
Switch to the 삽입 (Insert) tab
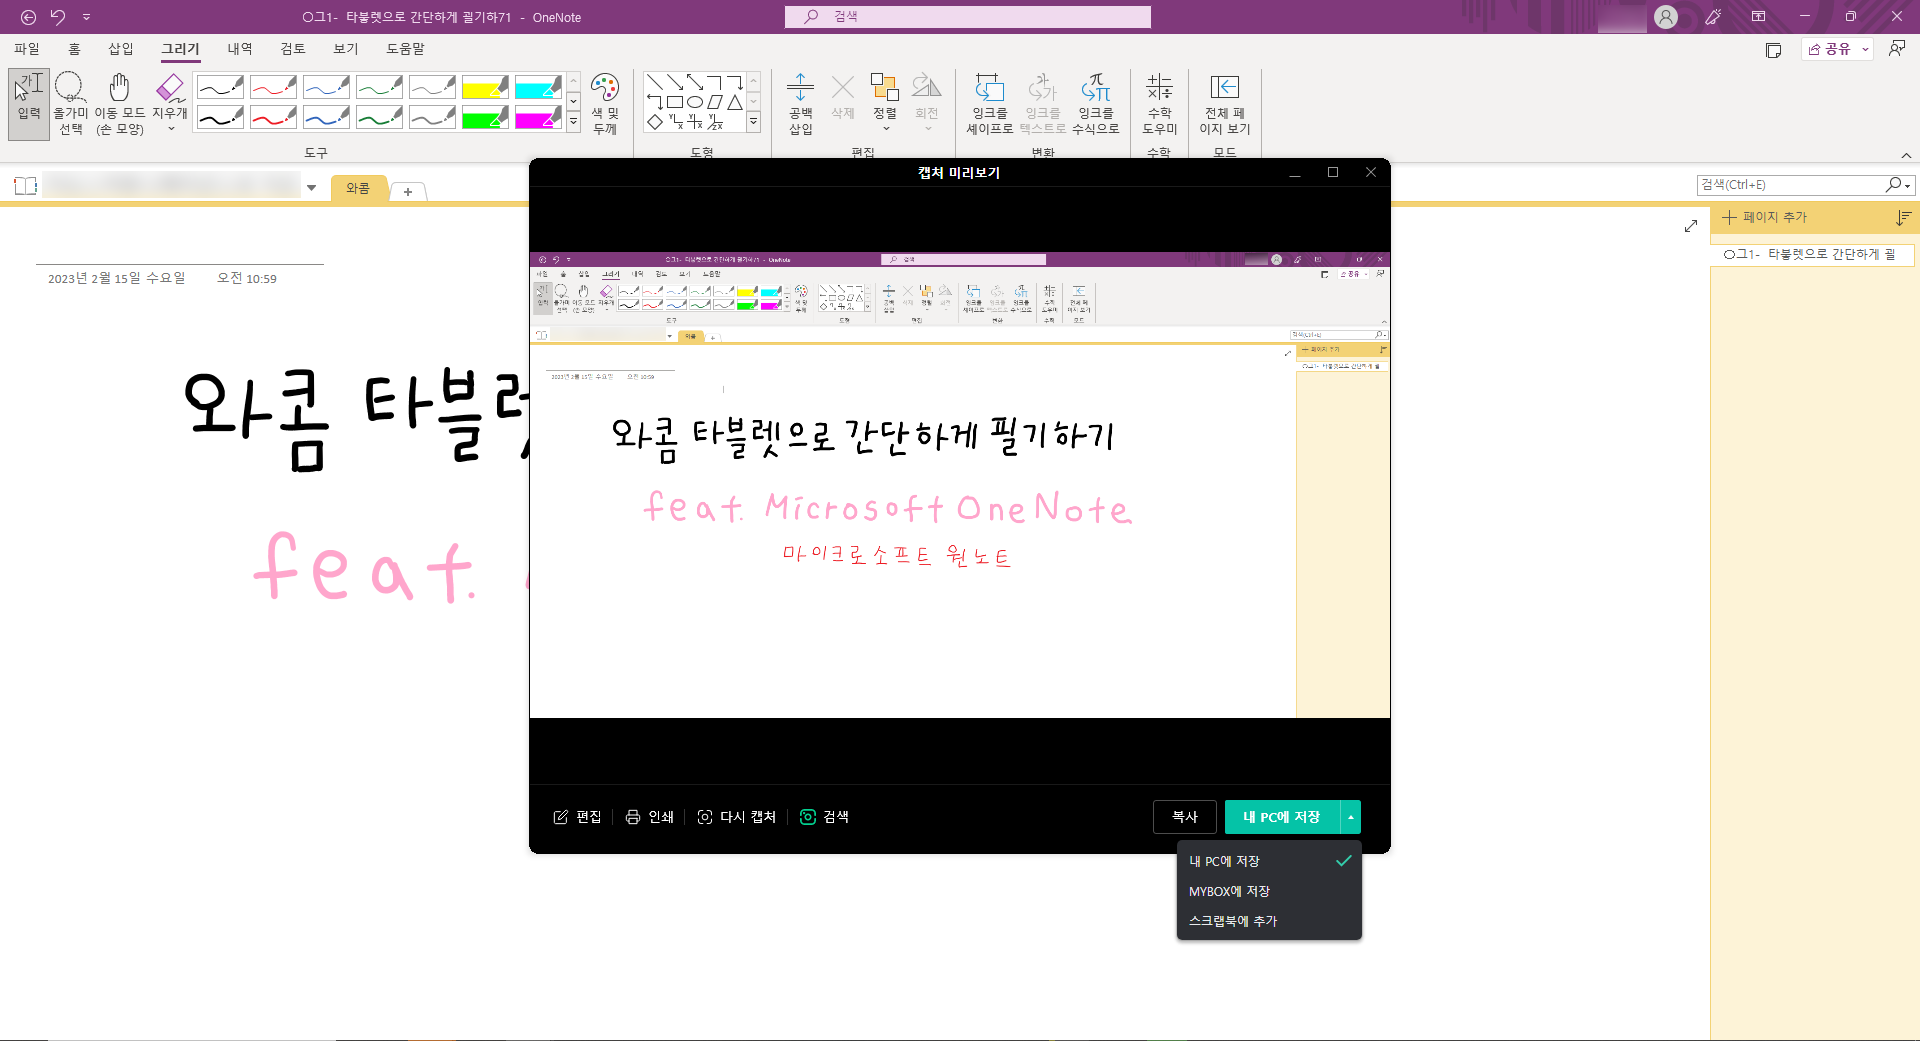[x=121, y=49]
